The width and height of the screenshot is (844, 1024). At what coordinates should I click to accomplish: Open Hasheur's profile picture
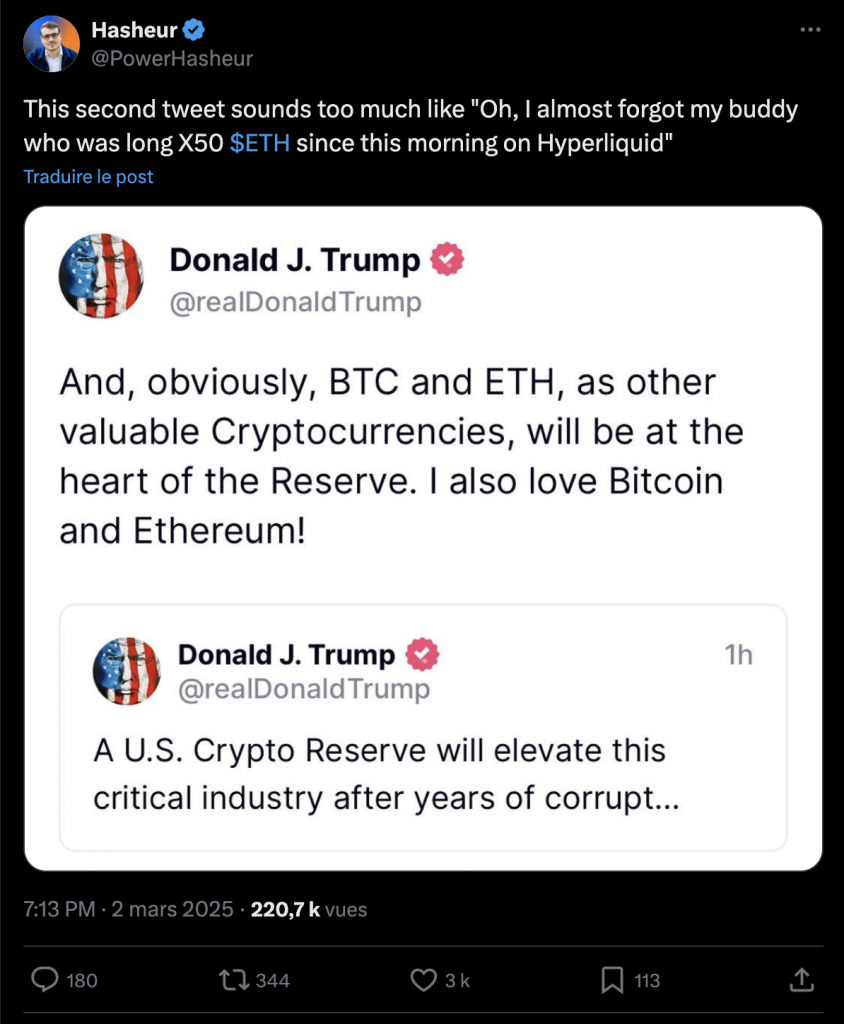click(51, 42)
